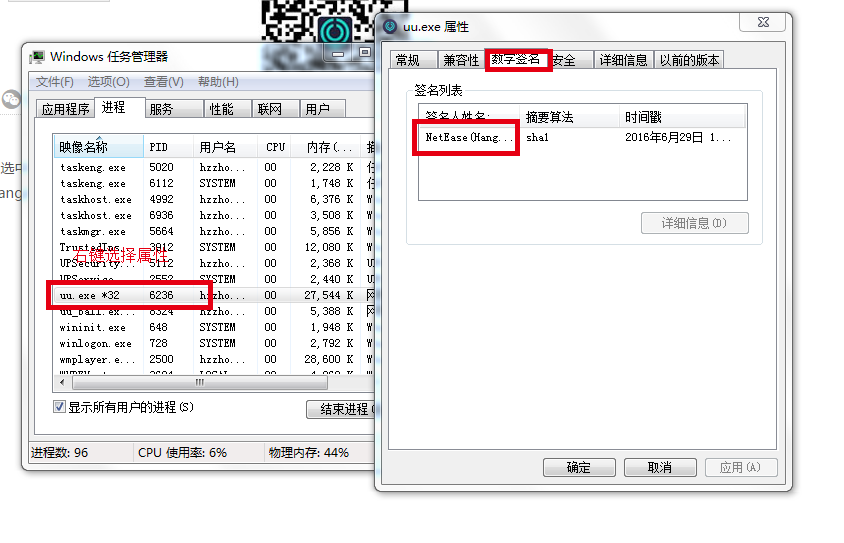
Task: Select the winlogon.exe process row
Action: (214, 343)
